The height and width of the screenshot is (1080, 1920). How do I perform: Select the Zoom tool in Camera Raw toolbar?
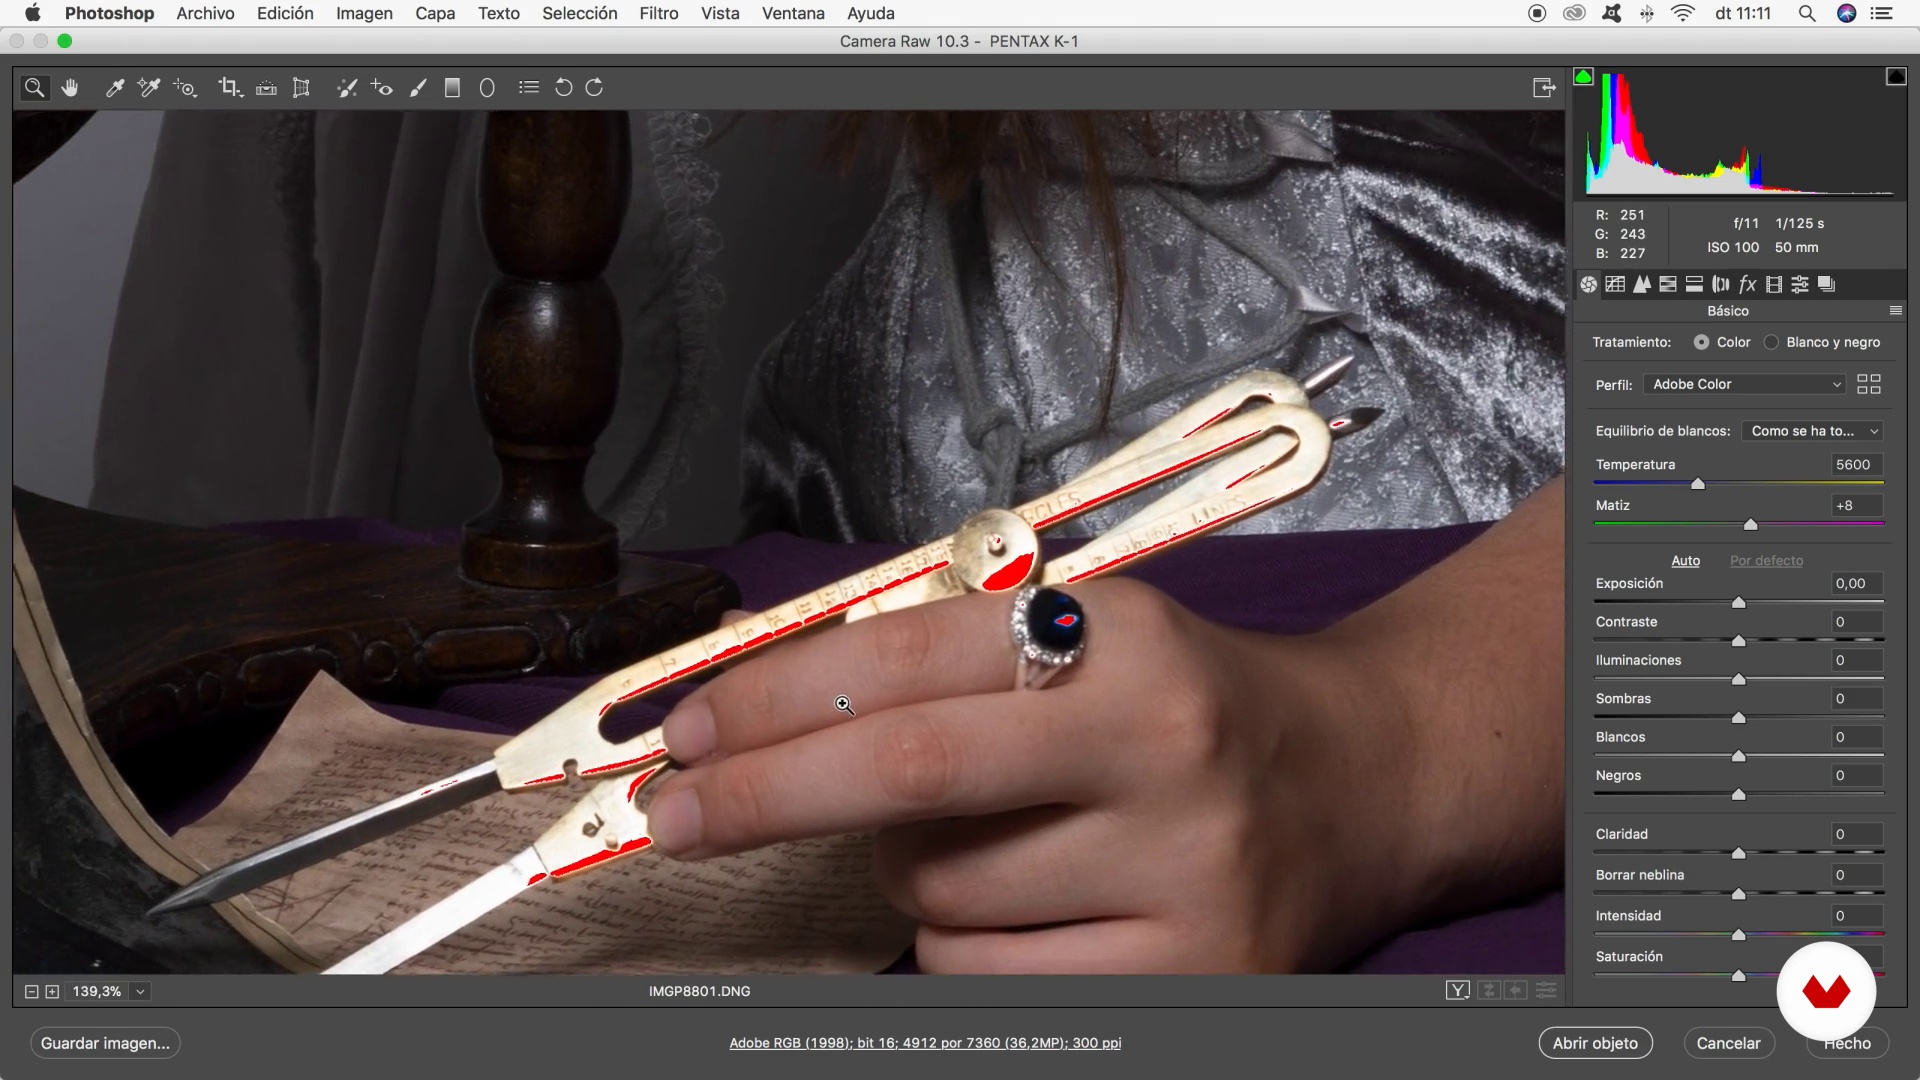point(34,88)
